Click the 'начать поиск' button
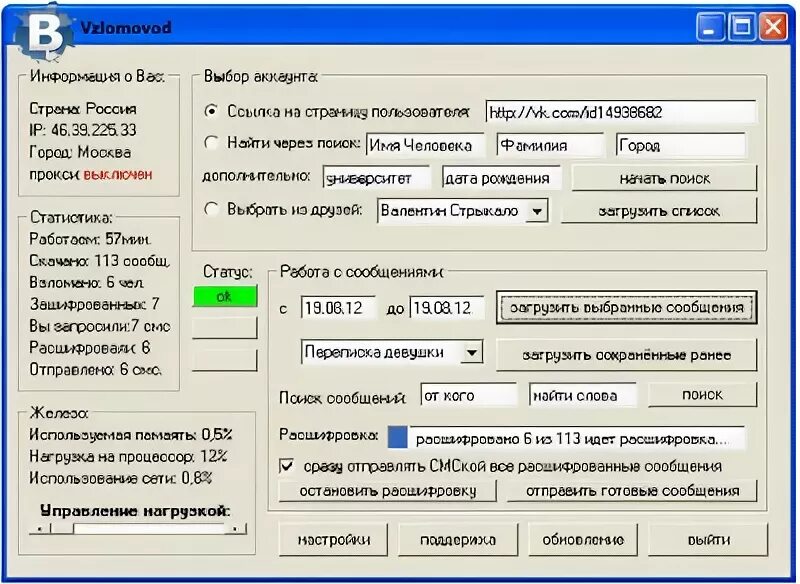This screenshot has width=800, height=584. click(x=664, y=179)
